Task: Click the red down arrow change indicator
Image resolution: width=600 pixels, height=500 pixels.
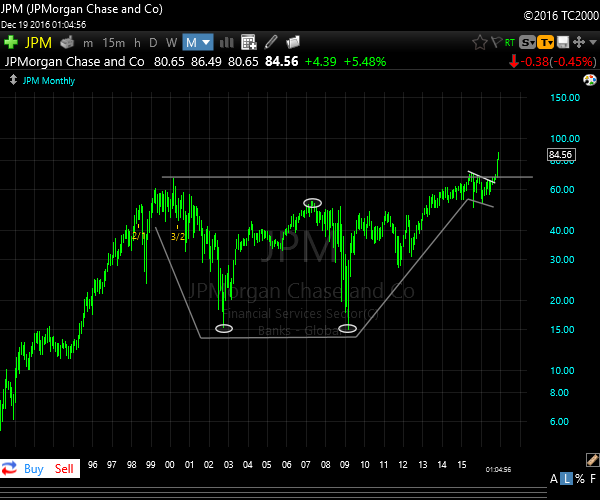Action: point(514,61)
